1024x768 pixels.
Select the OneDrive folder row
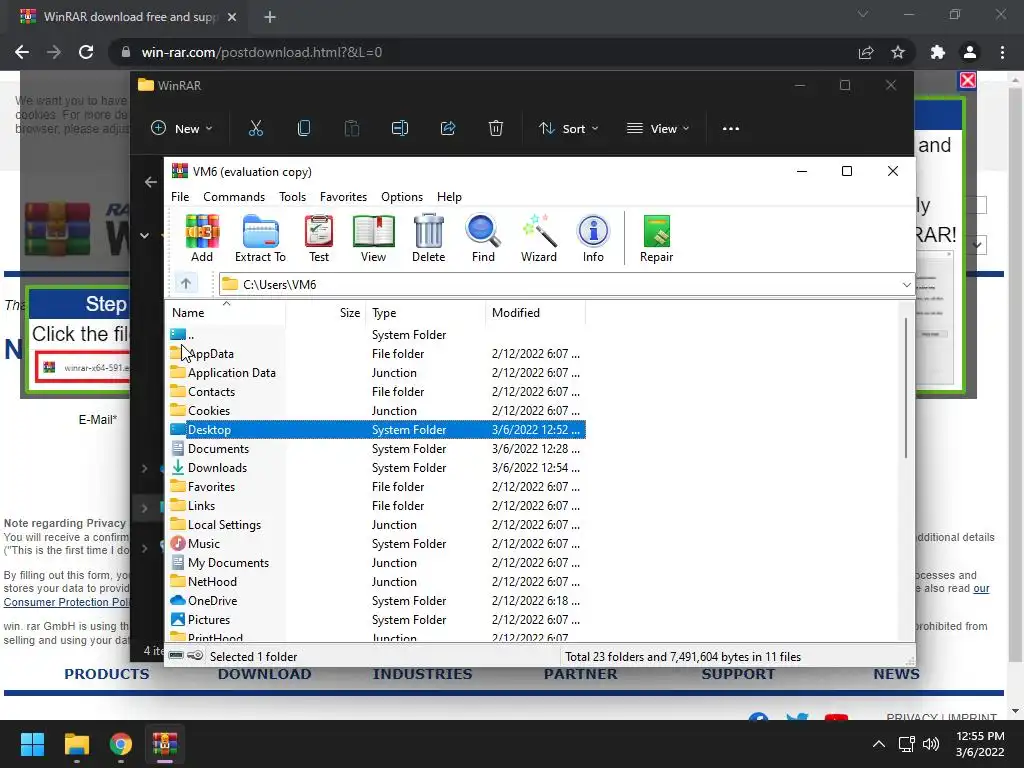pos(376,600)
